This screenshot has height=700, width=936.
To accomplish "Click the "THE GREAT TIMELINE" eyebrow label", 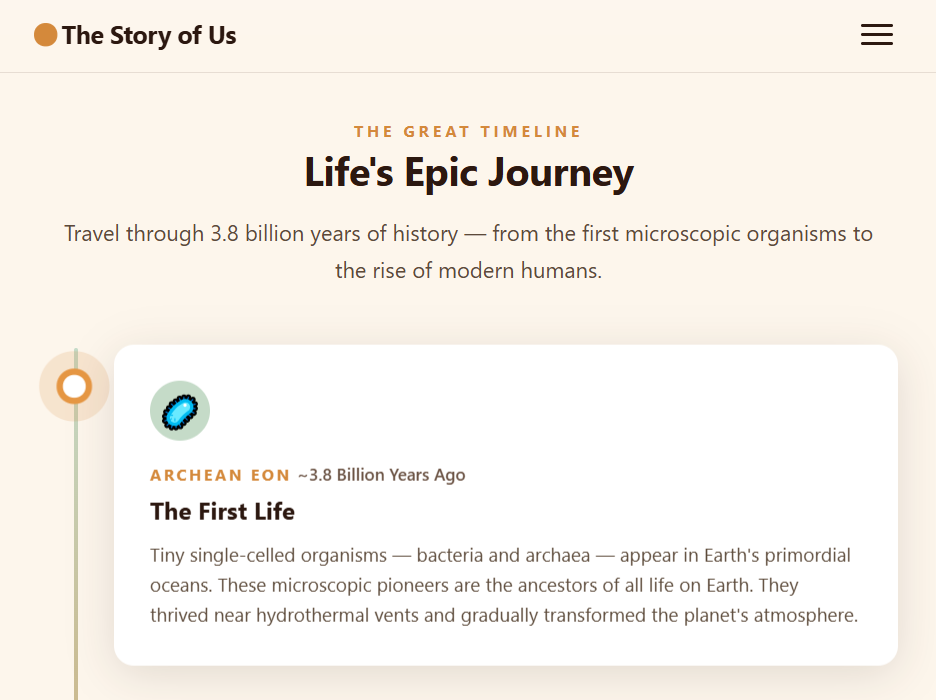I will pyautogui.click(x=467, y=131).
